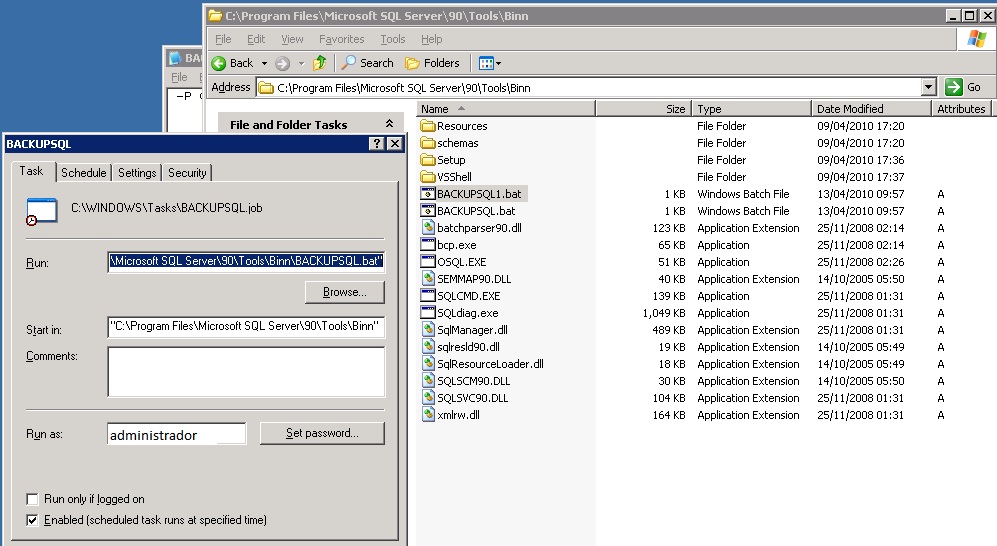This screenshot has height=546, width=997.
Task: Open the Views dropdown arrow
Action: (x=498, y=63)
